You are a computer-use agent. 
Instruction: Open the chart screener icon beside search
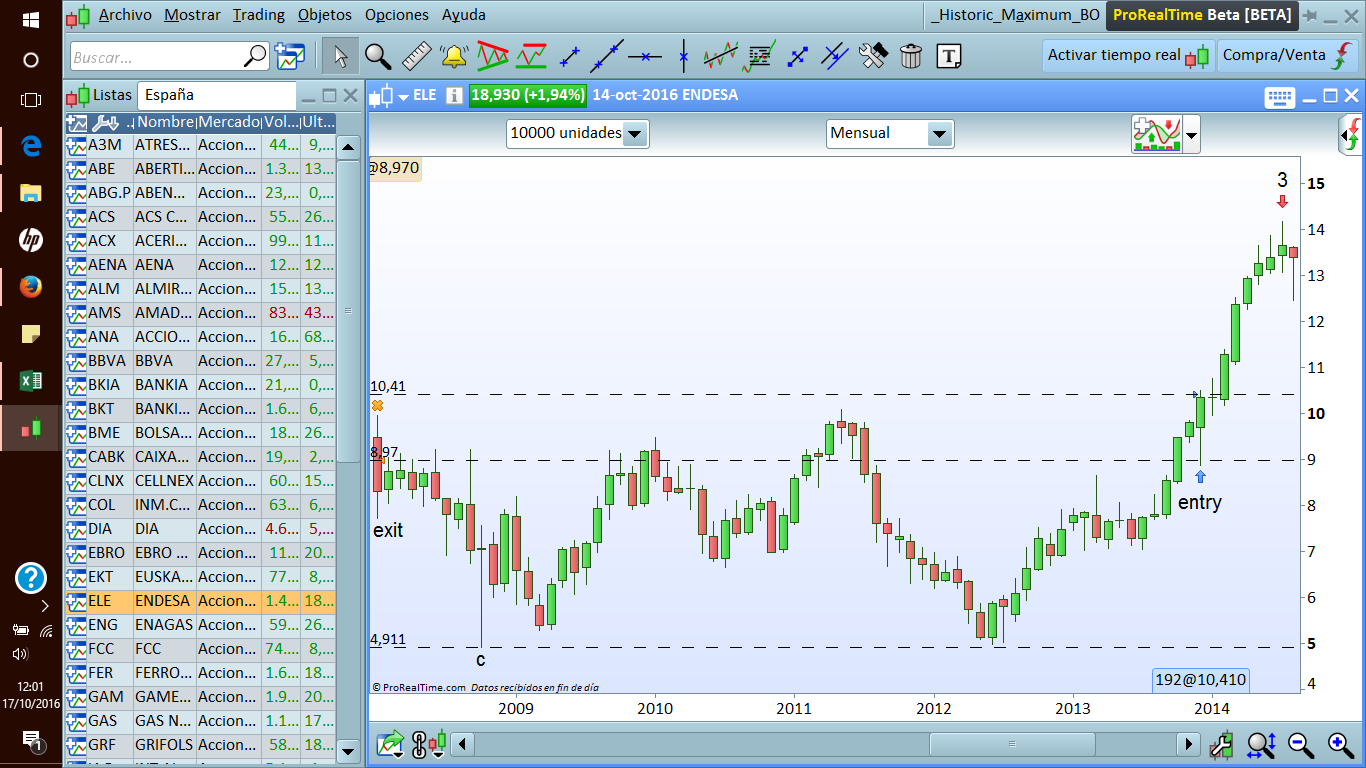point(290,56)
